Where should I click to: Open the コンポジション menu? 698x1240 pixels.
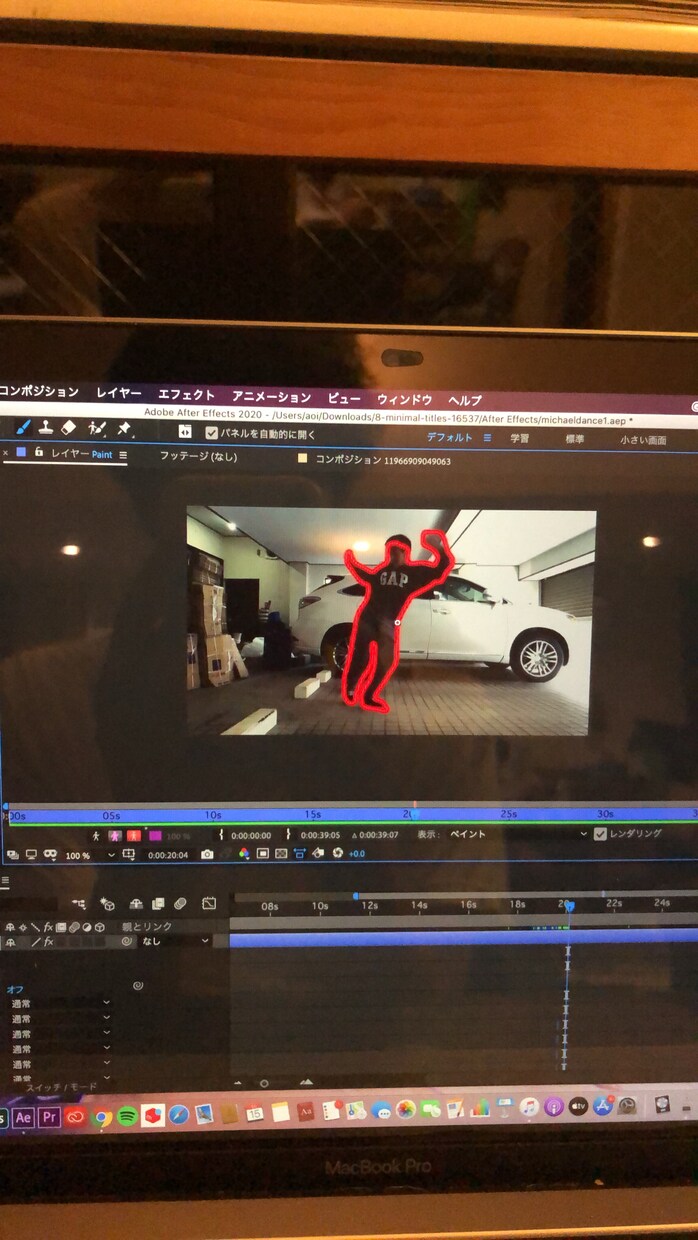click(x=38, y=392)
